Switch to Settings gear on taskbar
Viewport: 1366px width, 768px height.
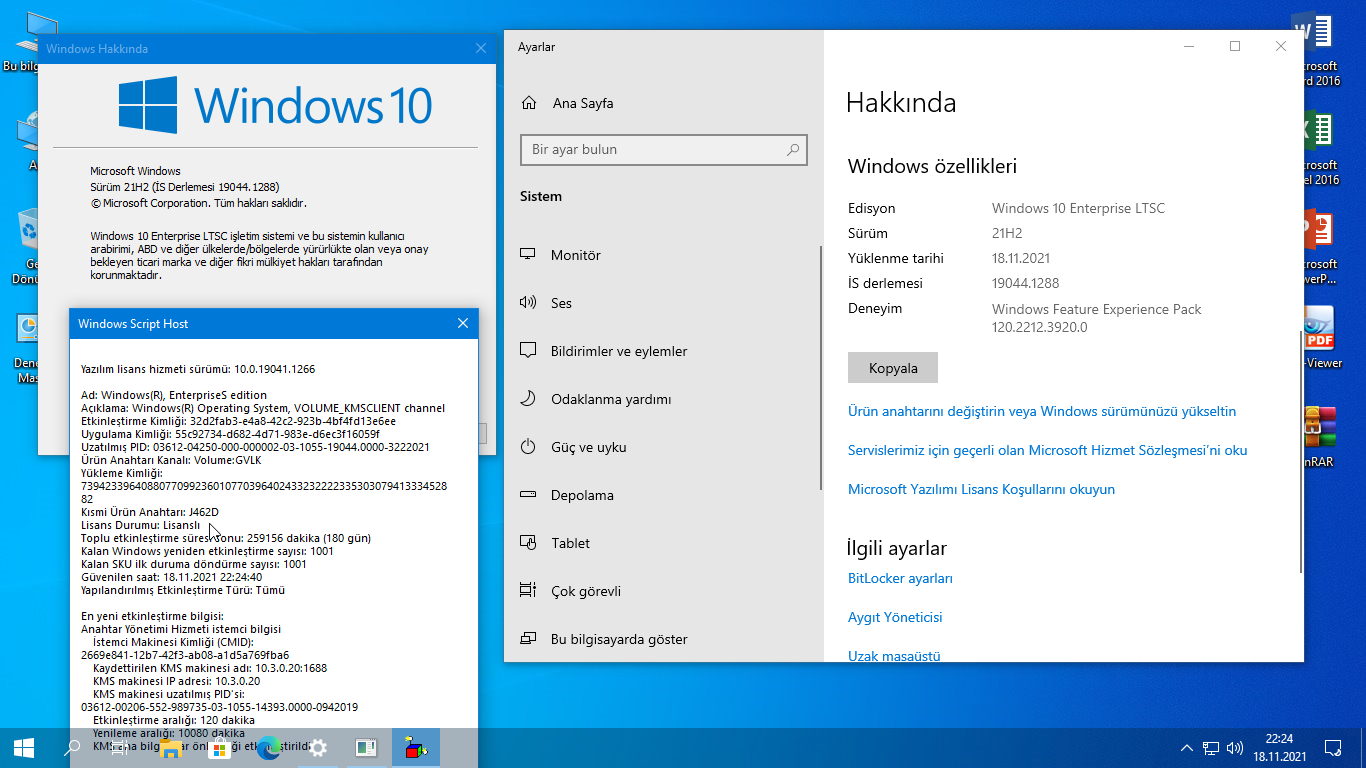[x=318, y=747]
